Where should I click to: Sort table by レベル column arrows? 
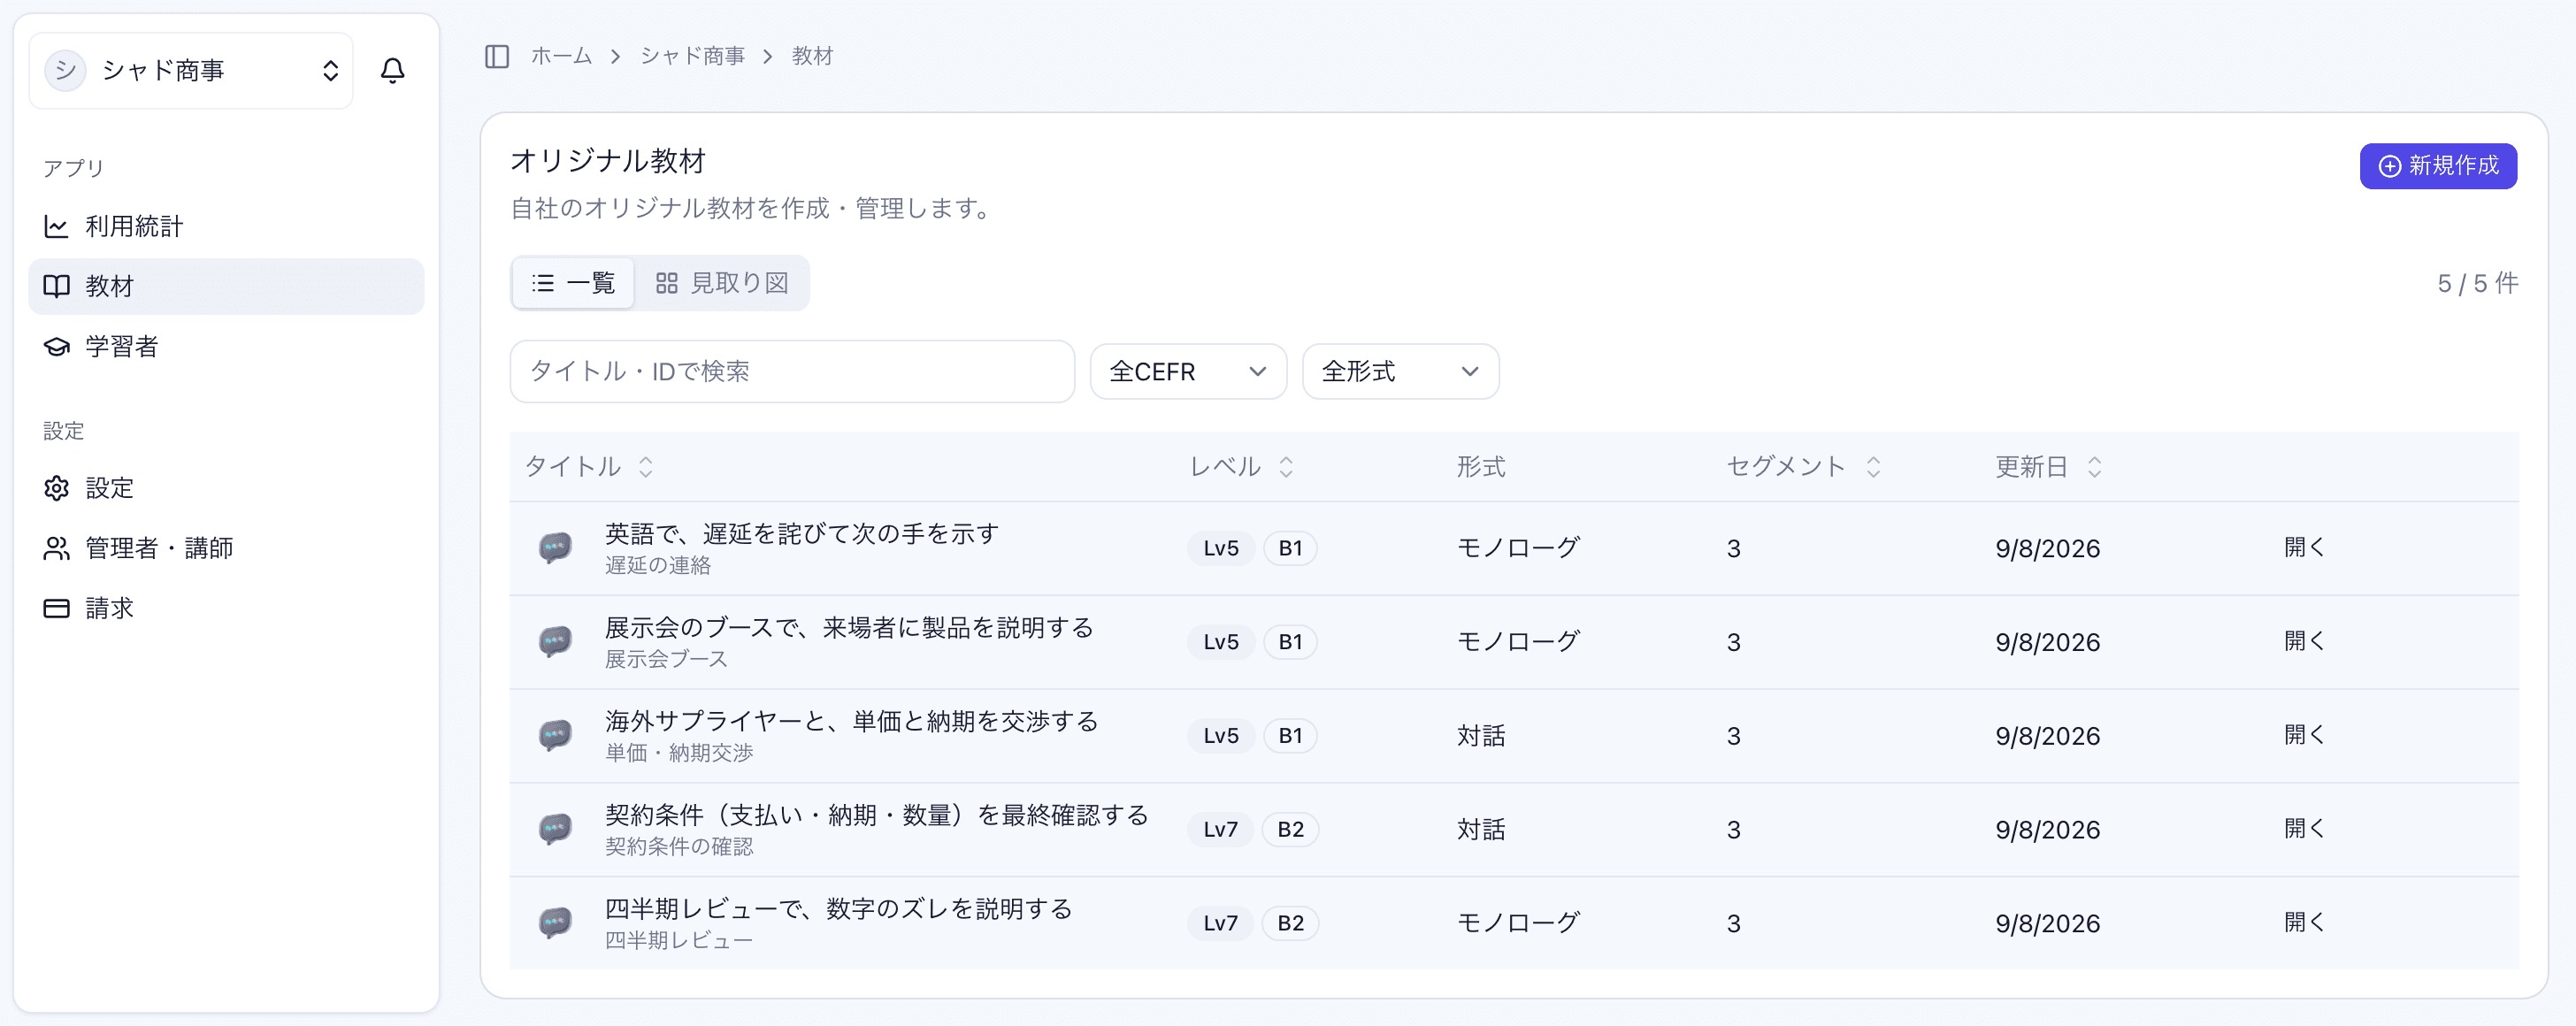1286,467
